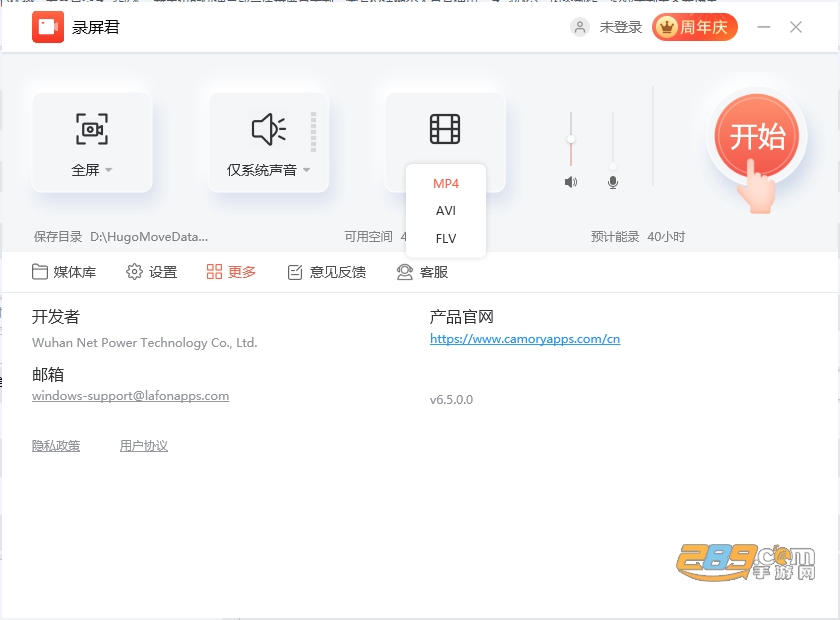This screenshot has height=620, width=840.
Task: Open the 媒体库 media library tab
Action: [64, 272]
